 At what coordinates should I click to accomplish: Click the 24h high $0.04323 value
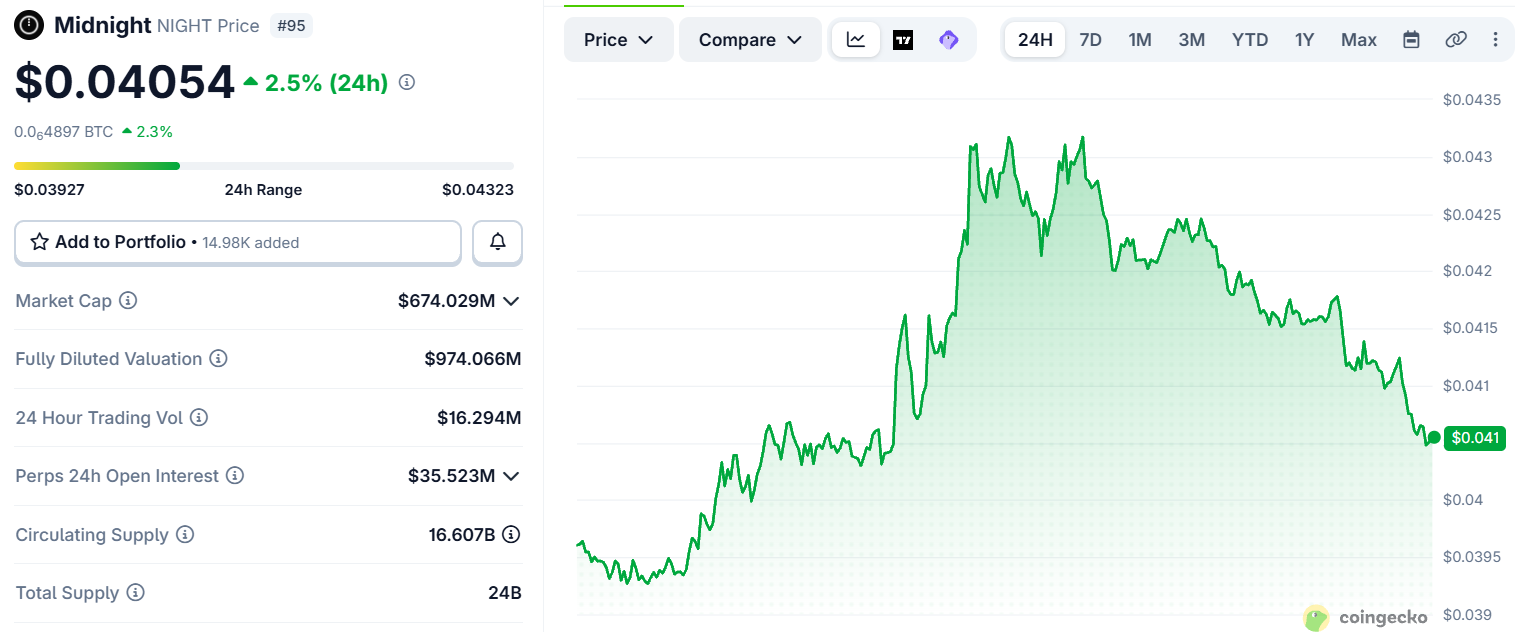point(478,190)
